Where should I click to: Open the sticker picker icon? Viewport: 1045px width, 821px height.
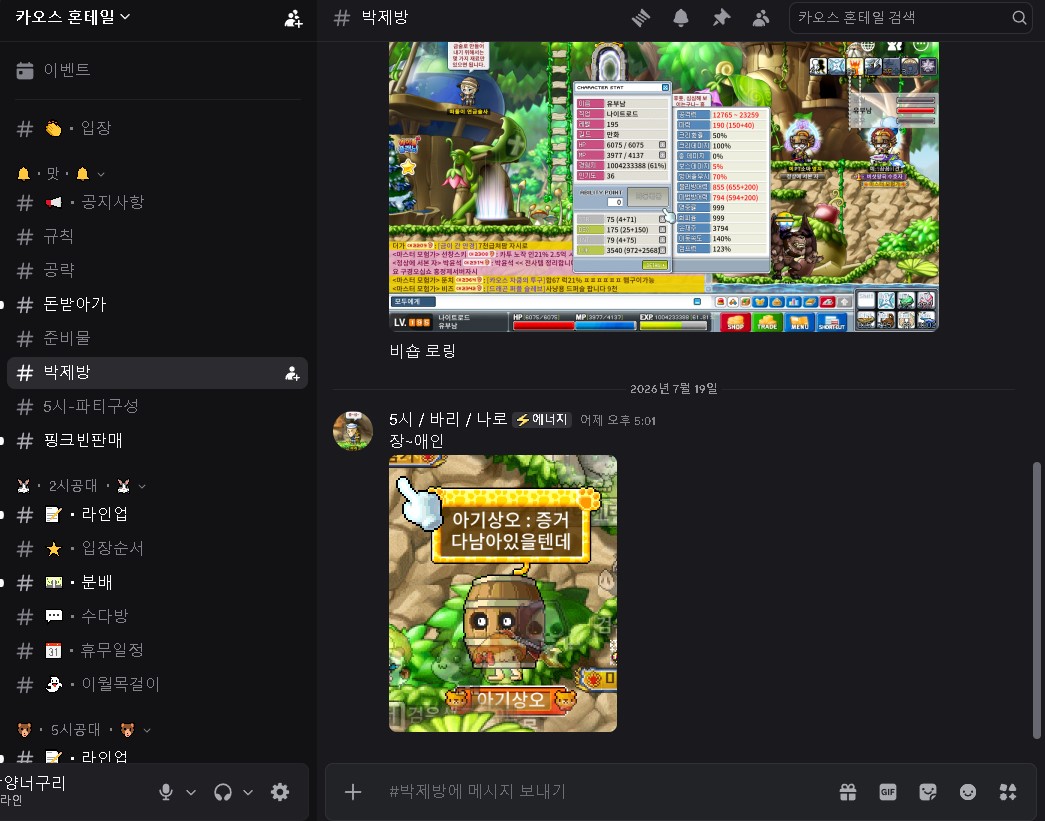pos(928,792)
